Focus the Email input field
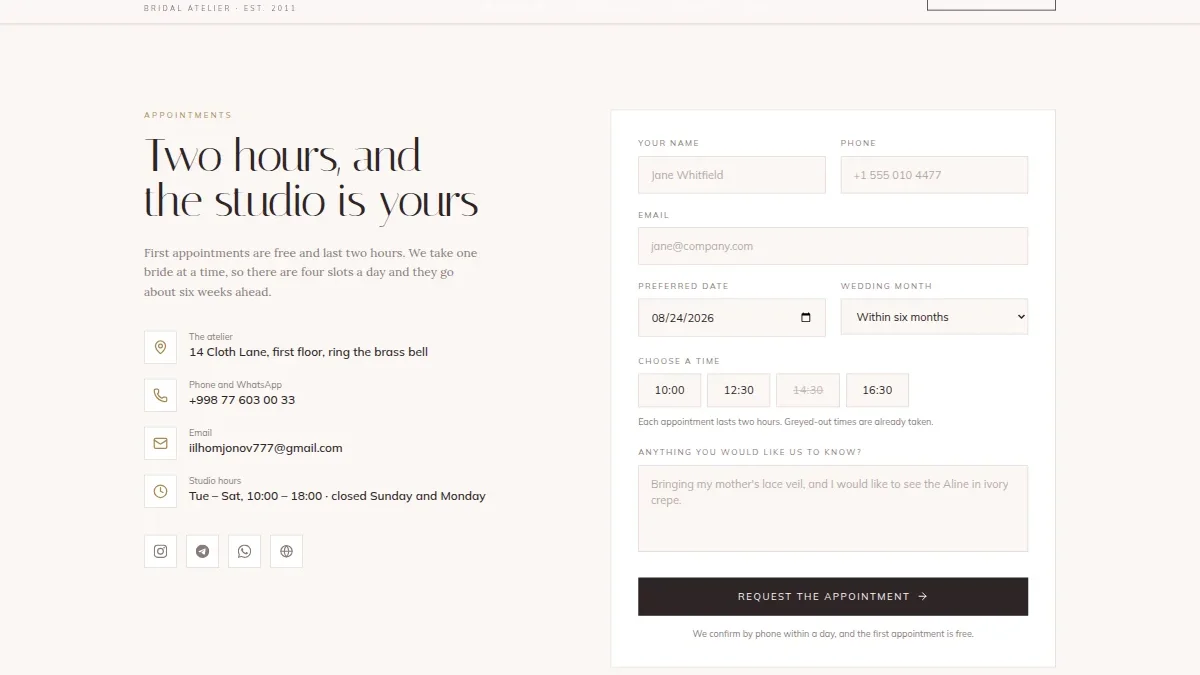Image resolution: width=1200 pixels, height=675 pixels. pos(833,246)
